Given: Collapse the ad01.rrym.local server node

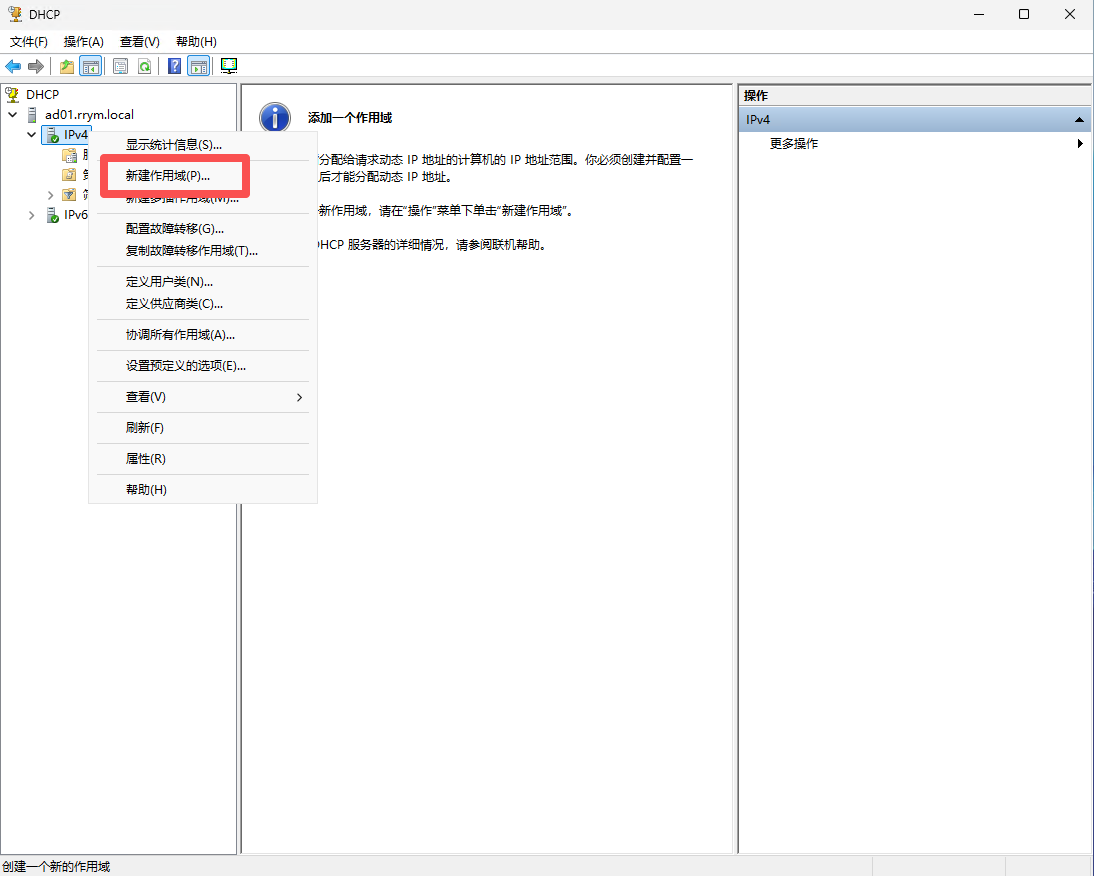Looking at the screenshot, I should [x=13, y=114].
